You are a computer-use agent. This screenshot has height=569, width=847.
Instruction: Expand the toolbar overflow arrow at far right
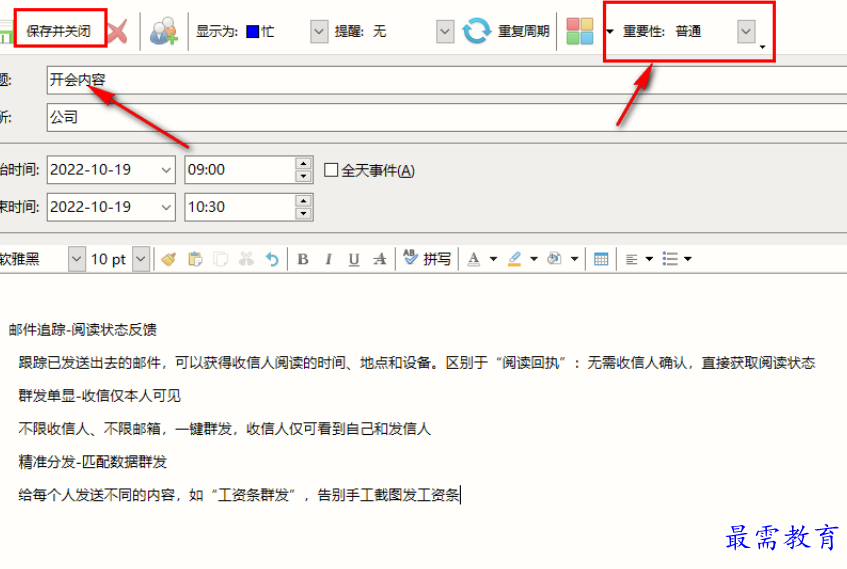[x=762, y=47]
